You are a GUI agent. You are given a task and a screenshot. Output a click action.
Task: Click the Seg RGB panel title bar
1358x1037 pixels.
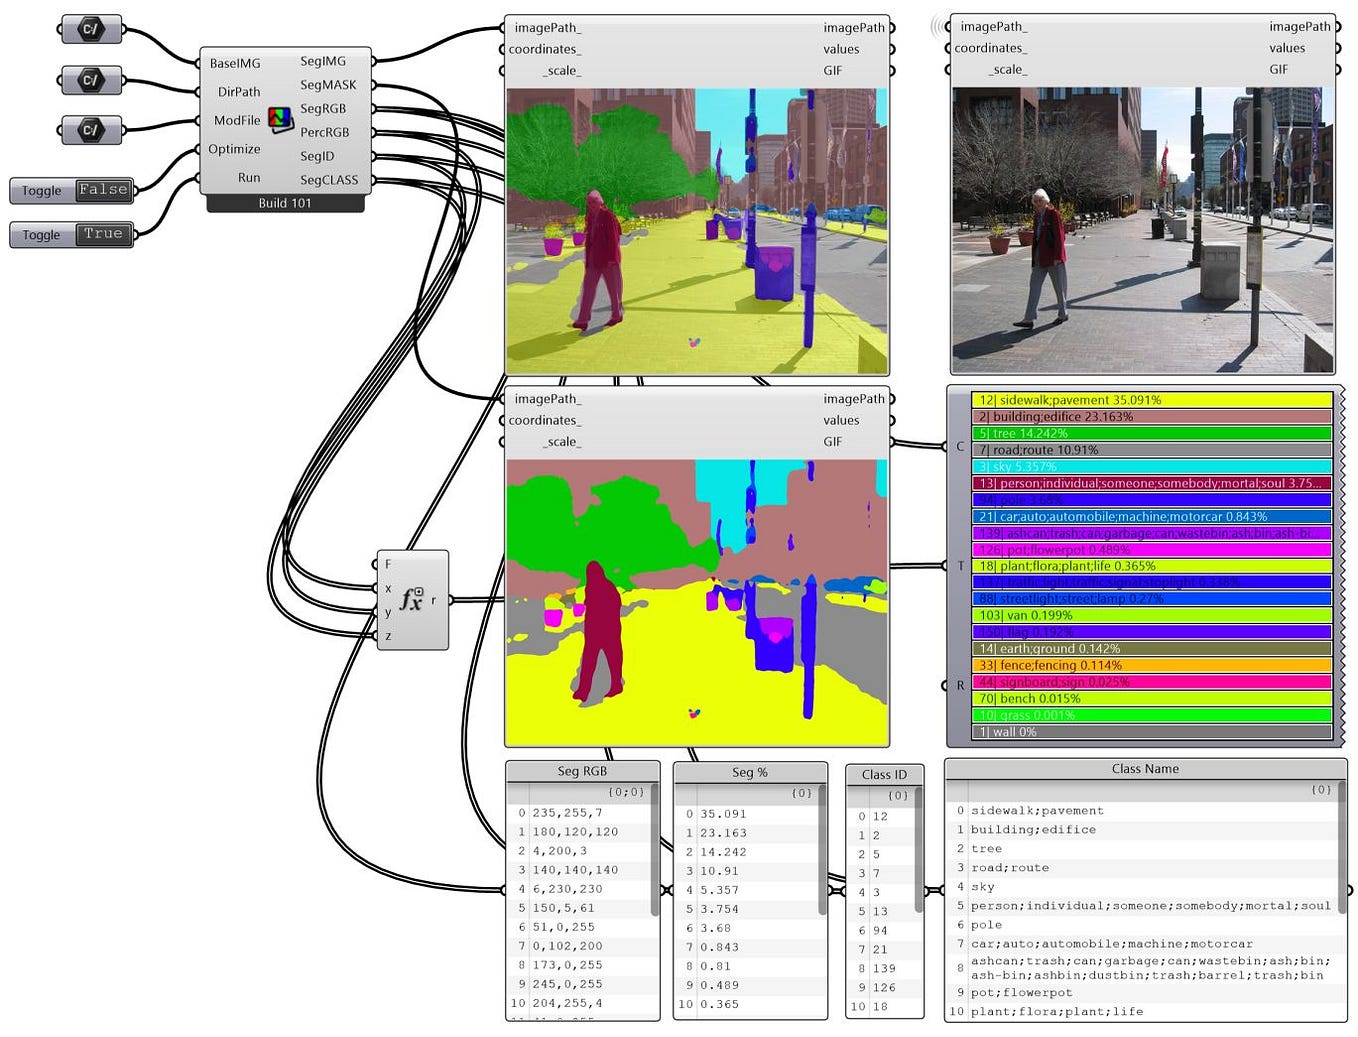click(x=582, y=771)
